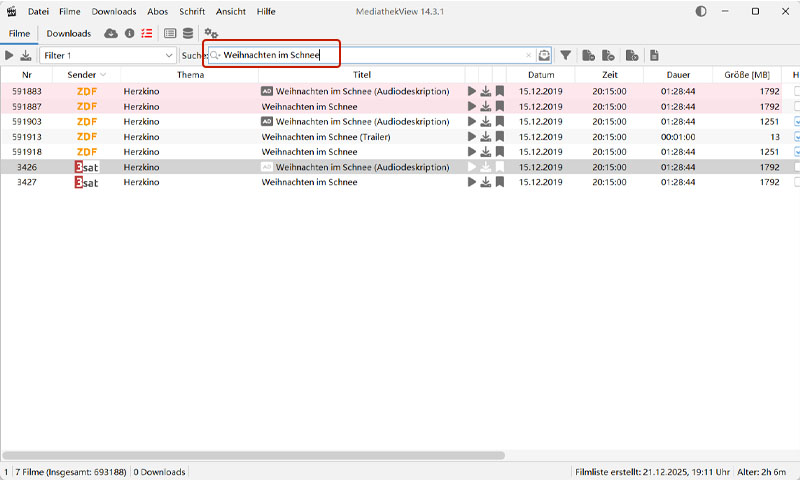Switch to the Downloads tab
The height and width of the screenshot is (480, 800).
[69, 33]
